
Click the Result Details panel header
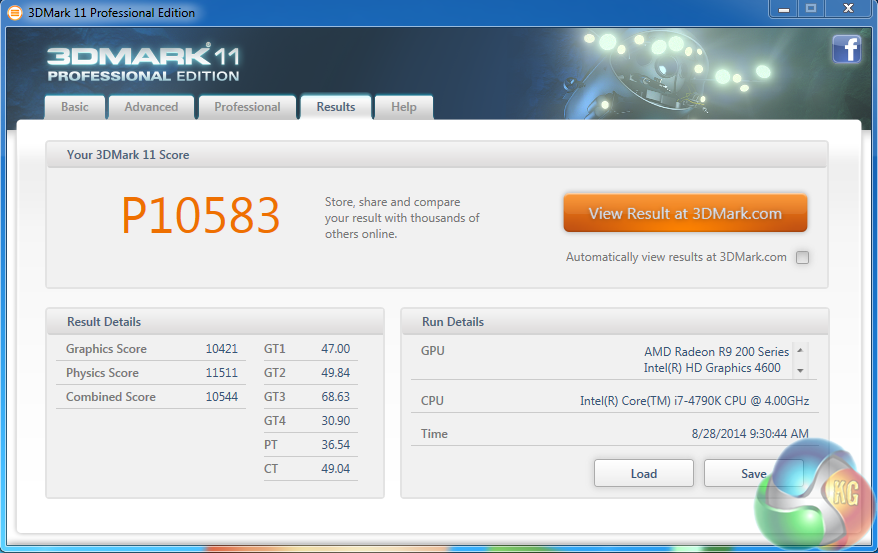pos(215,322)
